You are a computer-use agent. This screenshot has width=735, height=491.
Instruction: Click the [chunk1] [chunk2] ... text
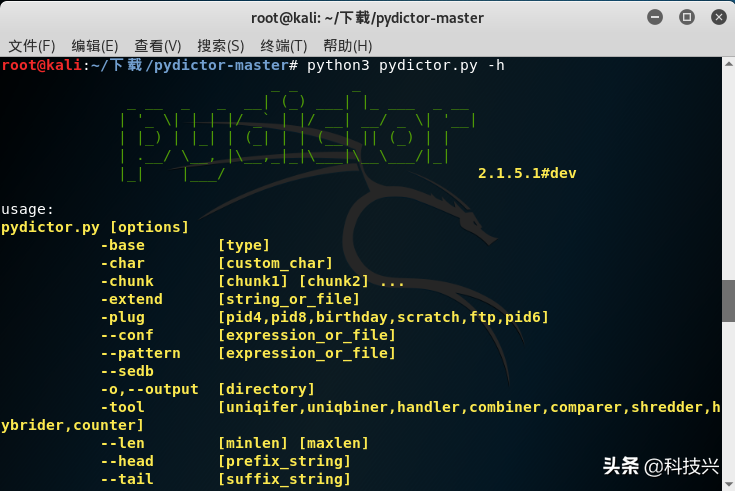[x=311, y=281]
